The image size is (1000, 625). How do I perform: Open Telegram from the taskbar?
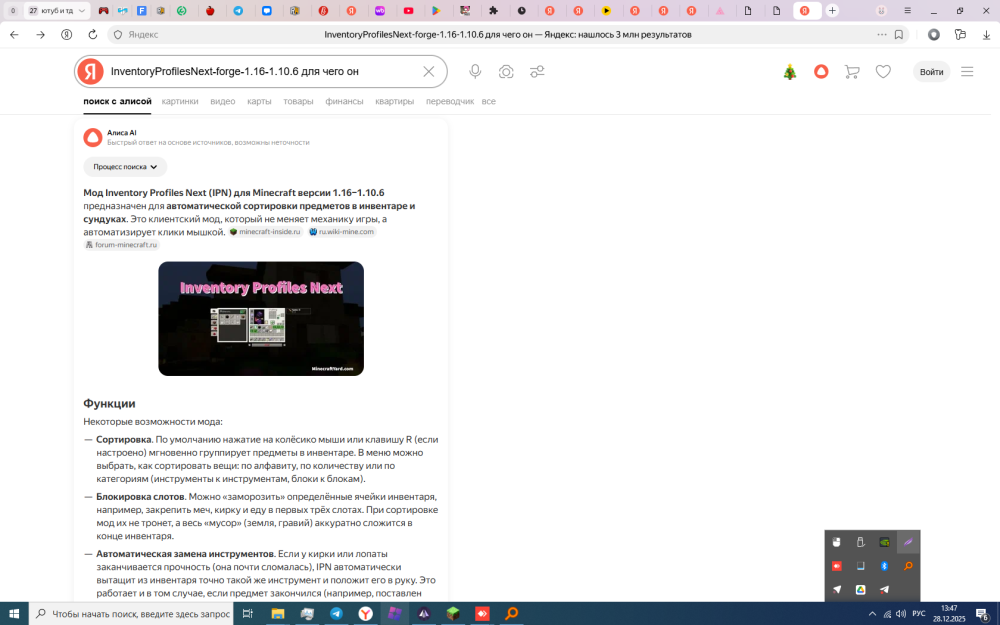336,614
